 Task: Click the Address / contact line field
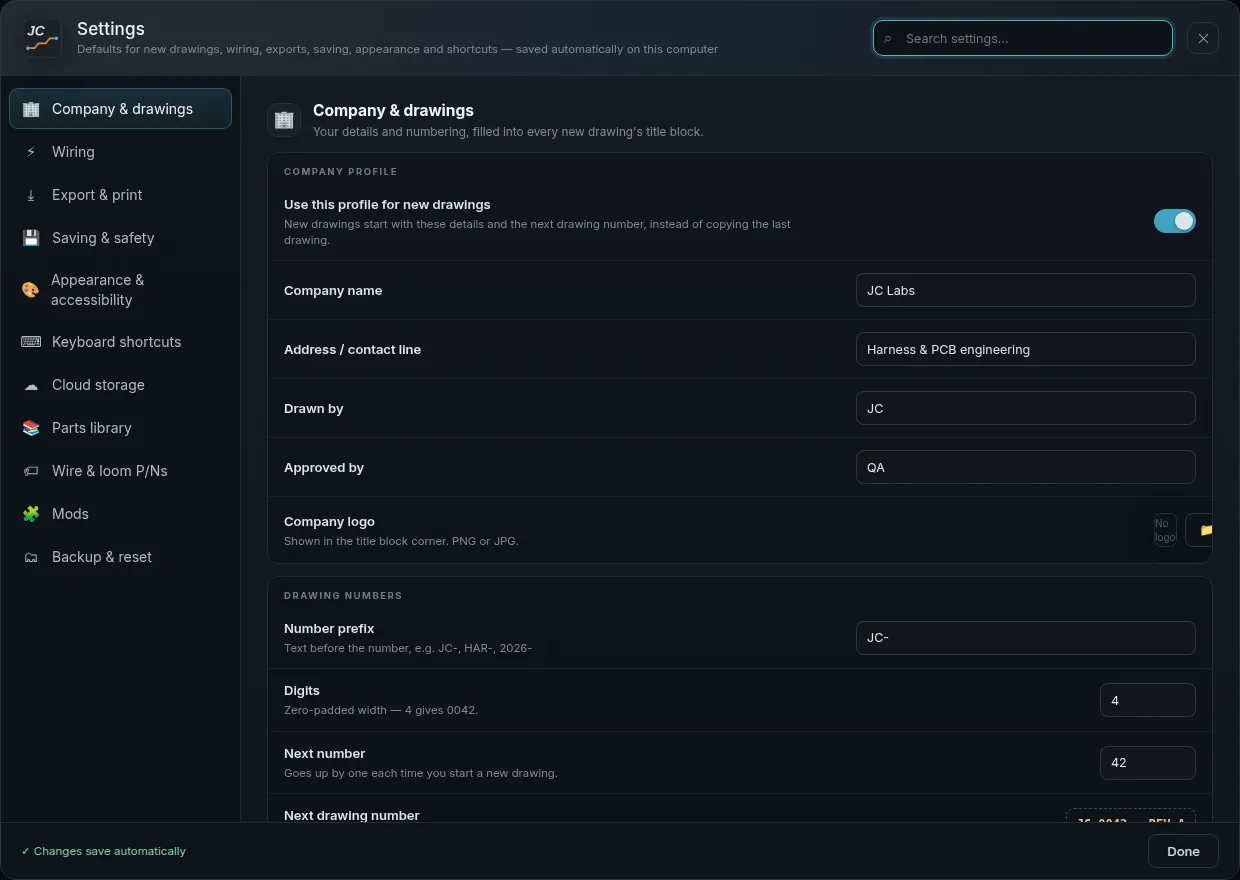(1025, 349)
